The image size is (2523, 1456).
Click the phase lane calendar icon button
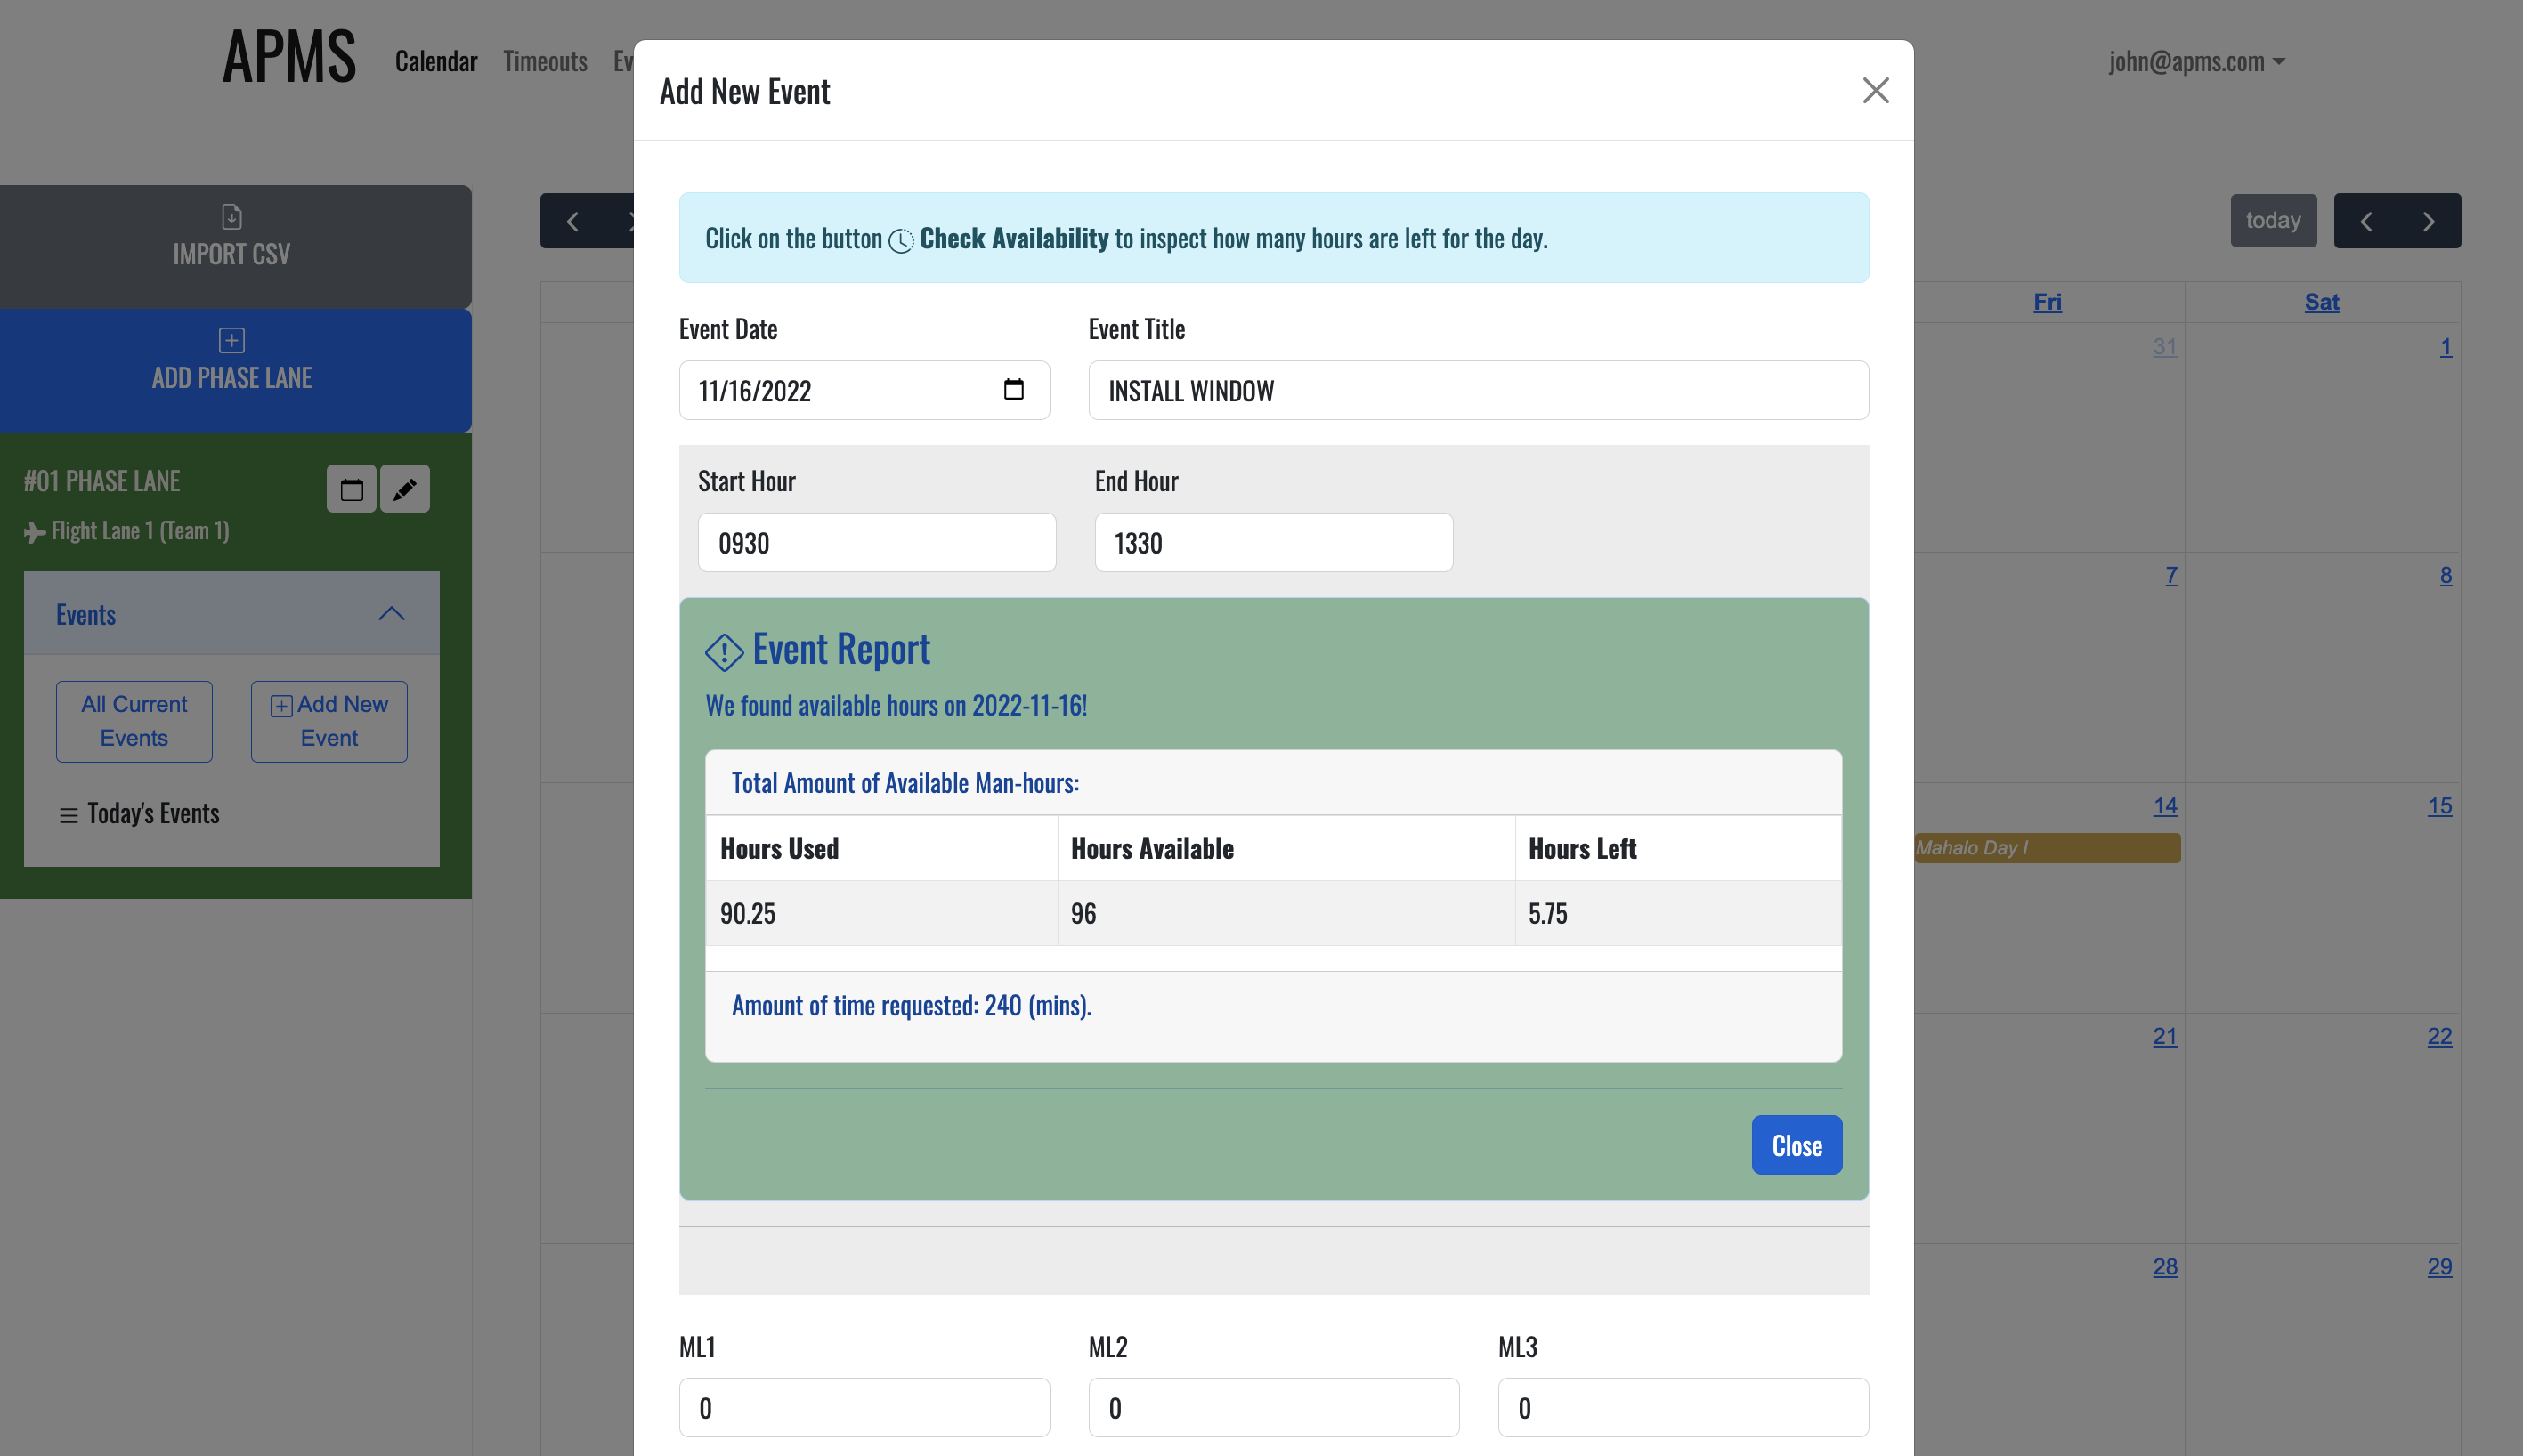[351, 489]
